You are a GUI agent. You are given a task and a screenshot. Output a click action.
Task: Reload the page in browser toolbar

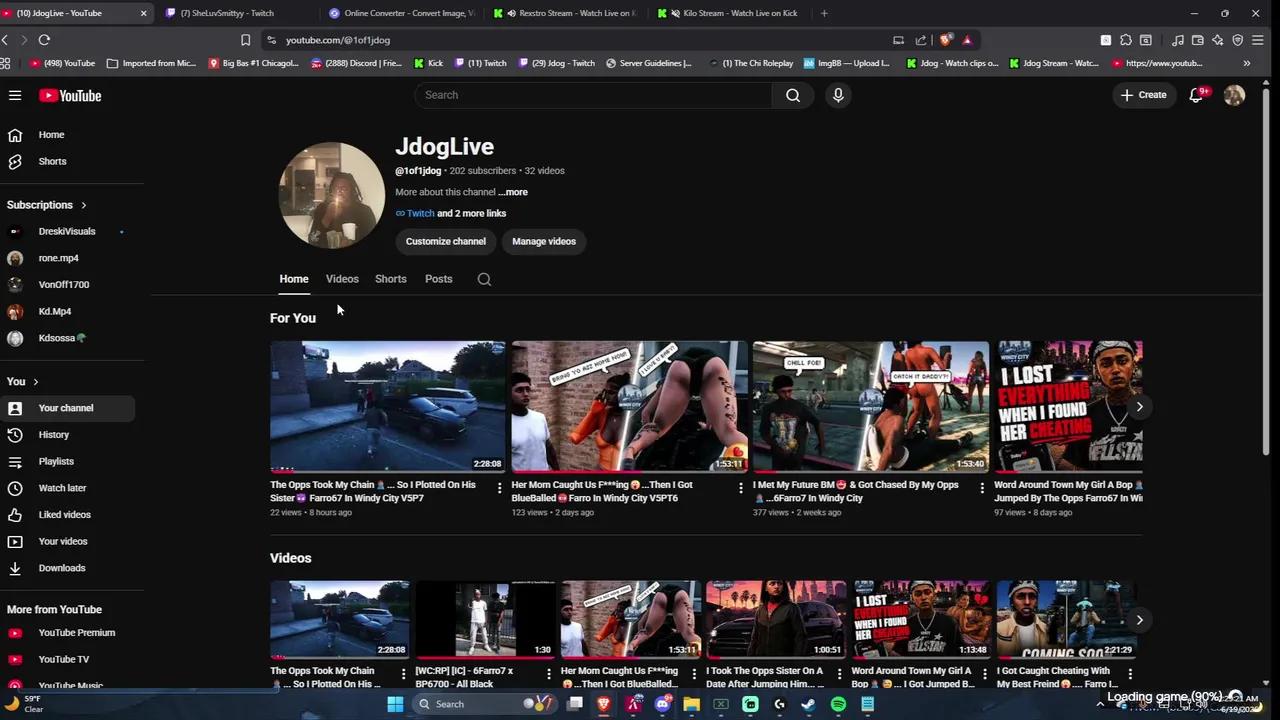pyautogui.click(x=44, y=40)
